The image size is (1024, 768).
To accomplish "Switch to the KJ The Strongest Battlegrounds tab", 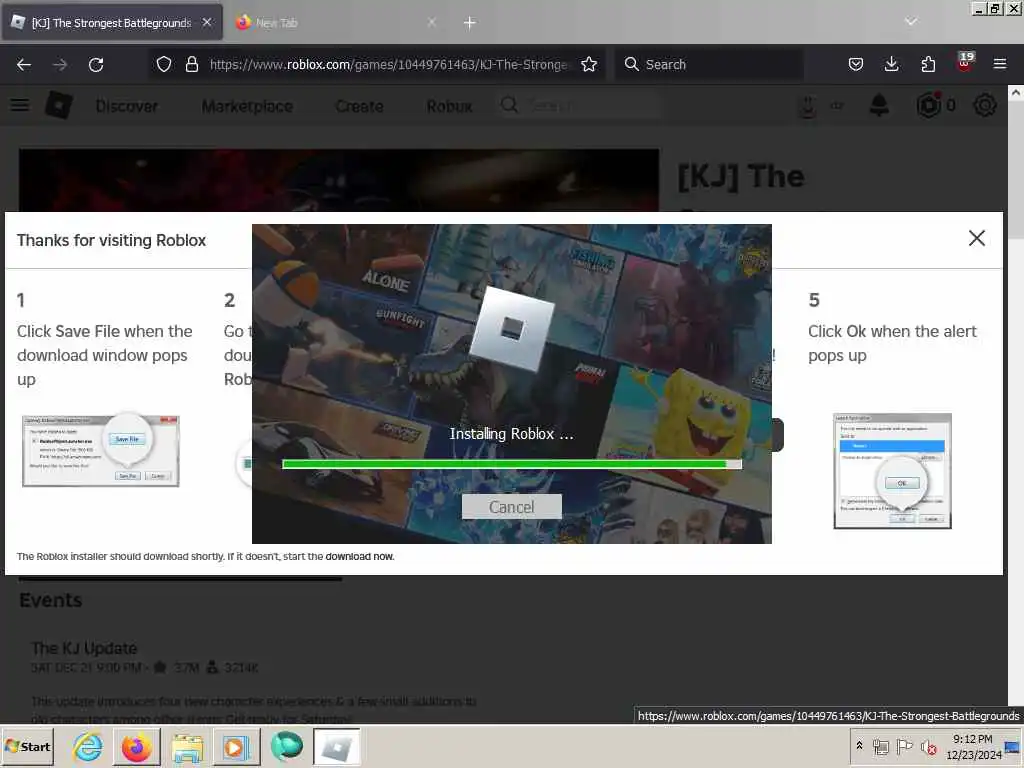I will 112,23.
